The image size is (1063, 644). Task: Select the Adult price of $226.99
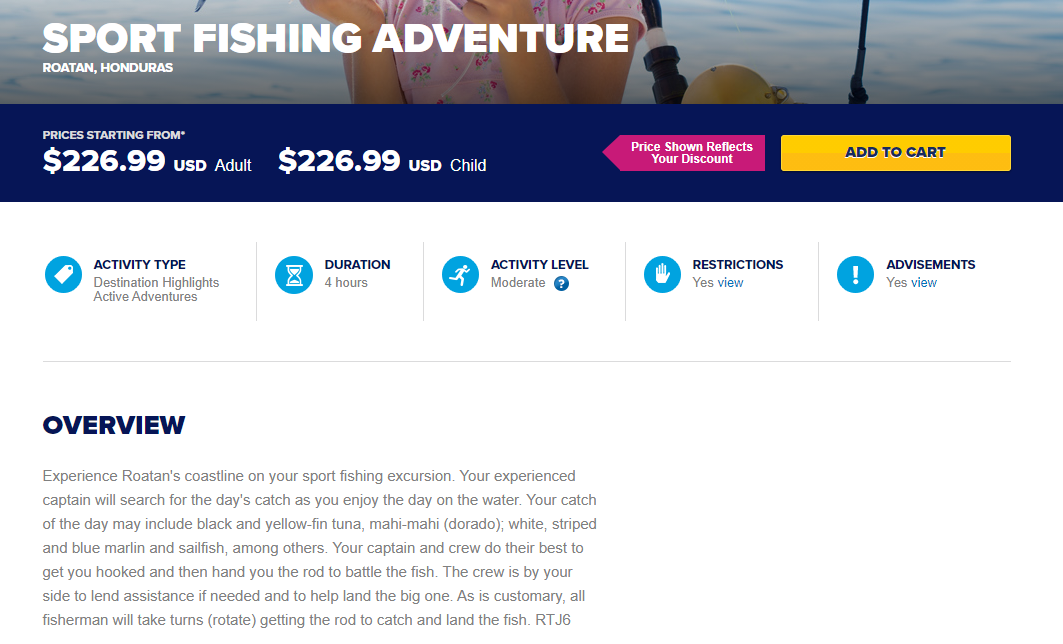pyautogui.click(x=104, y=160)
